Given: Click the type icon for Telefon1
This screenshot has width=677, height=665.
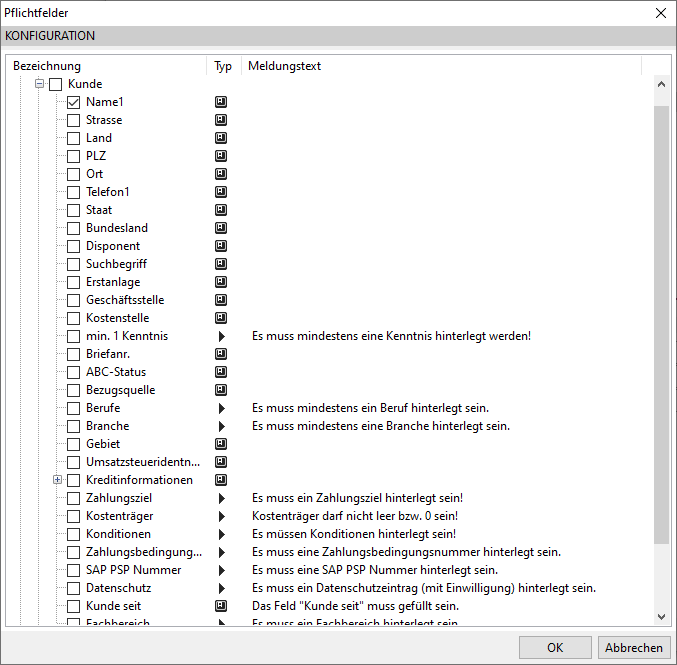Looking at the screenshot, I should pyautogui.click(x=221, y=192).
